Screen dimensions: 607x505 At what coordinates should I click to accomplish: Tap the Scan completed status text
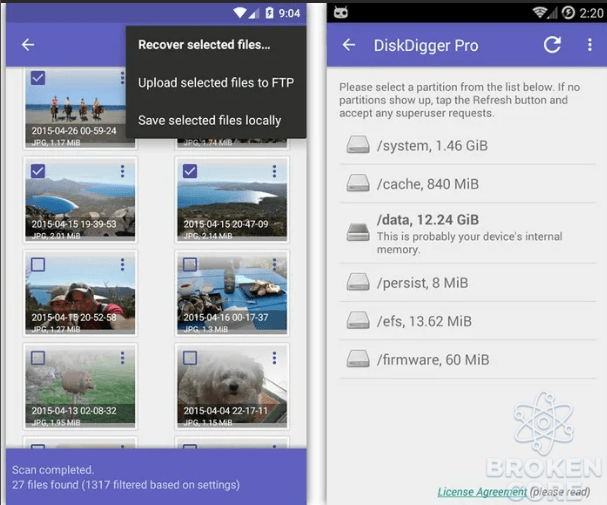(53, 470)
